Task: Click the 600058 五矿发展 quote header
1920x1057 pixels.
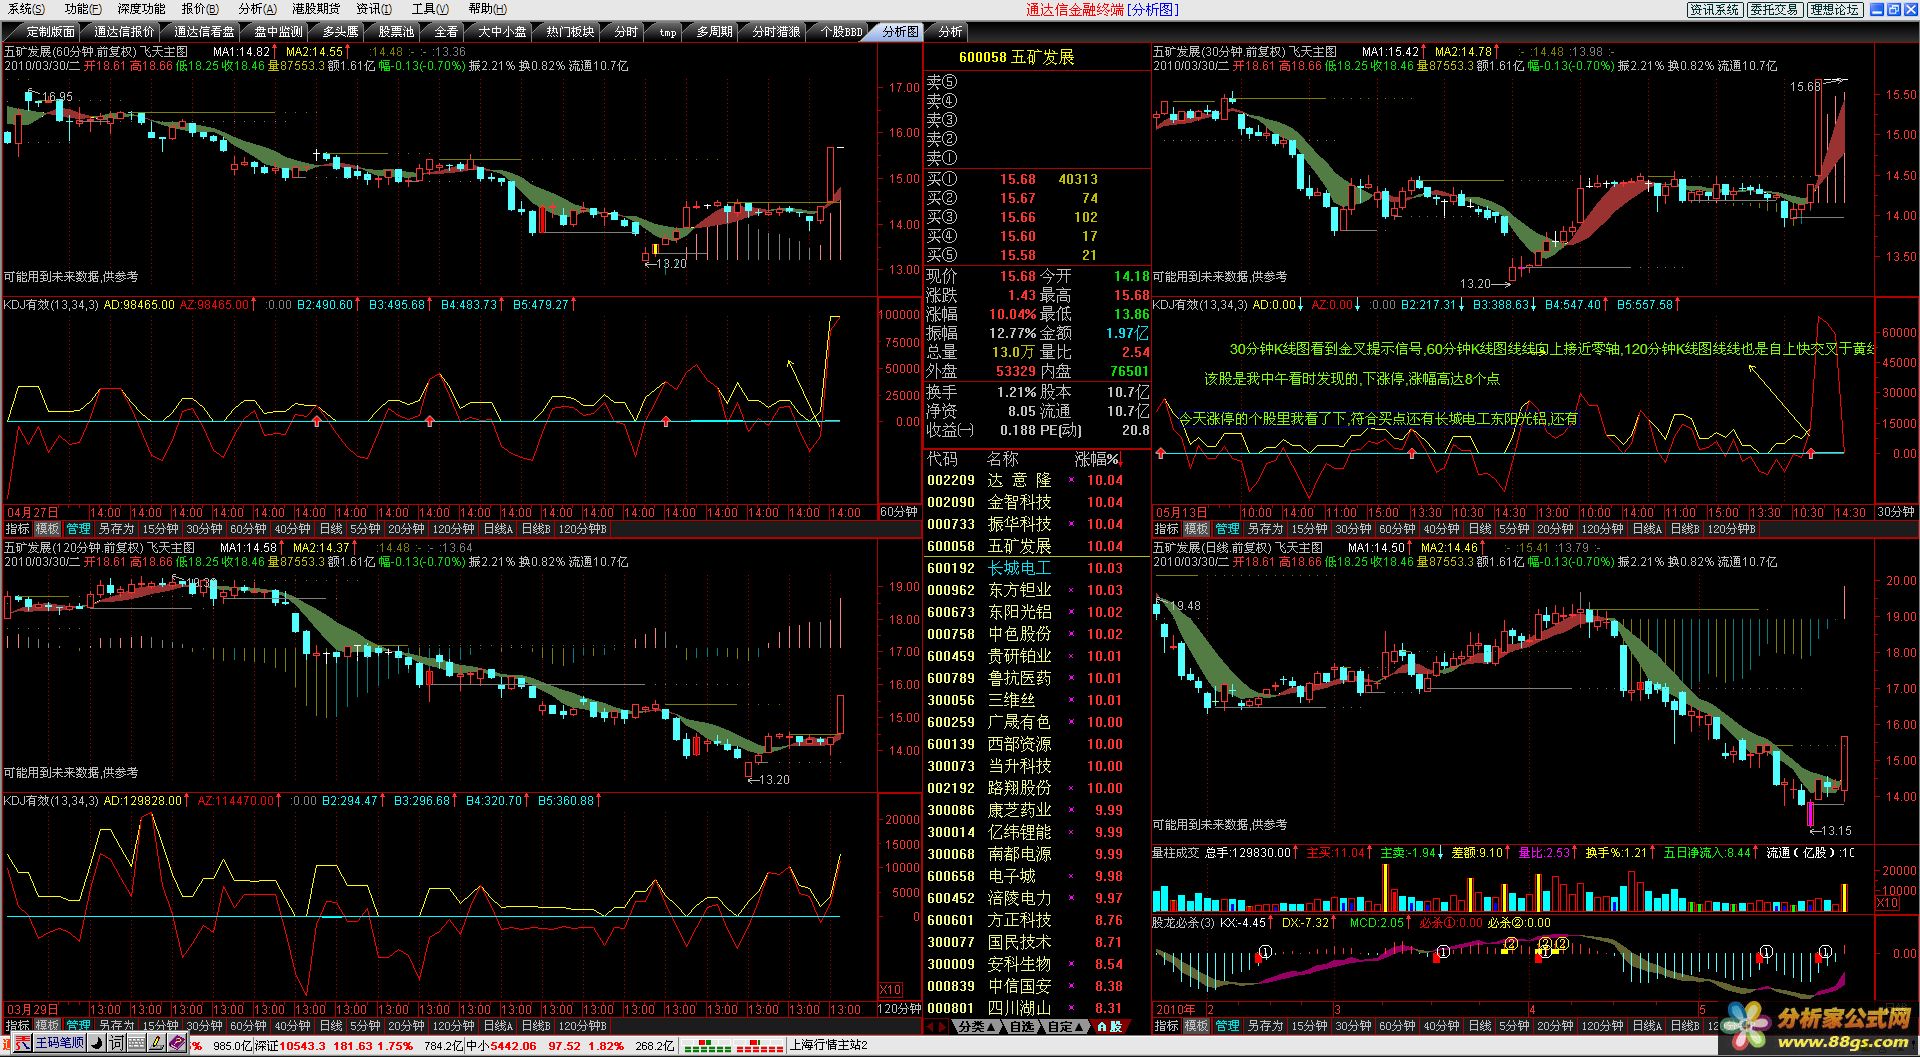Action: 1016,58
